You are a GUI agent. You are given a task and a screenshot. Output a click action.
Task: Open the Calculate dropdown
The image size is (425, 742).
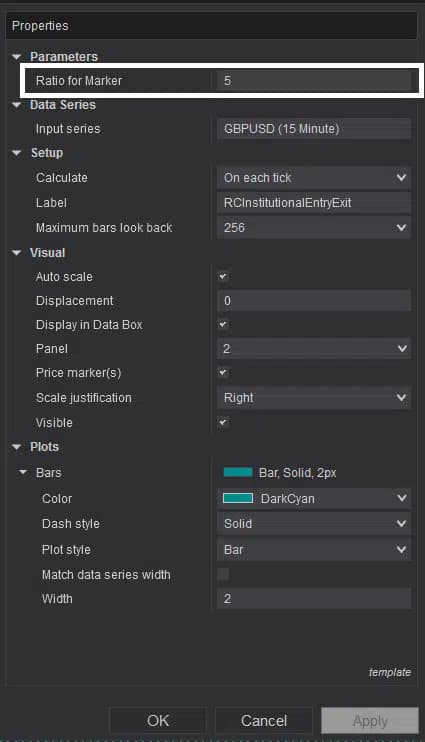(x=314, y=178)
